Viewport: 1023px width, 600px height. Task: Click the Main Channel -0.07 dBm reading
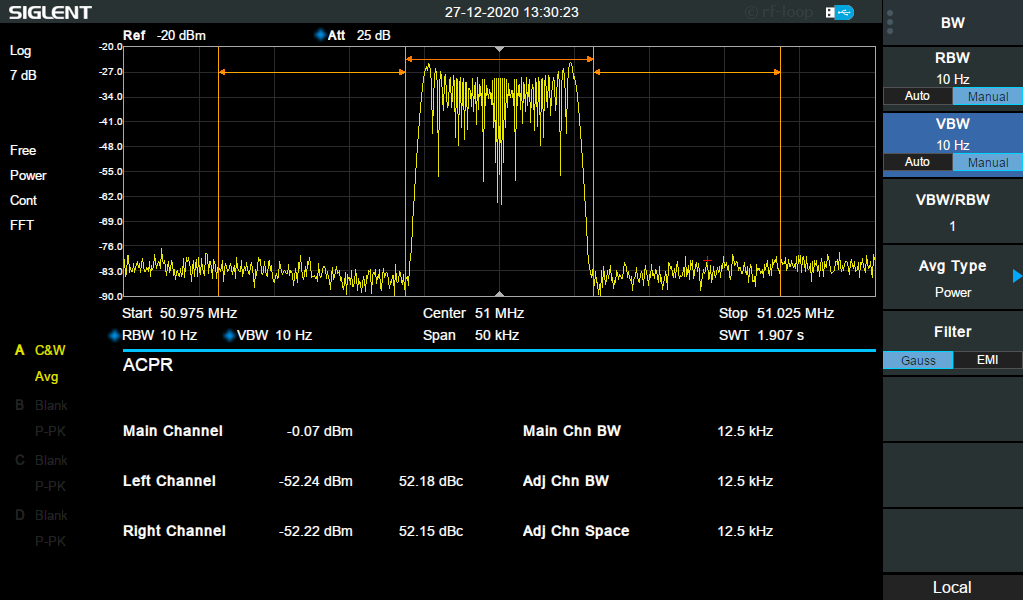[x=320, y=431]
